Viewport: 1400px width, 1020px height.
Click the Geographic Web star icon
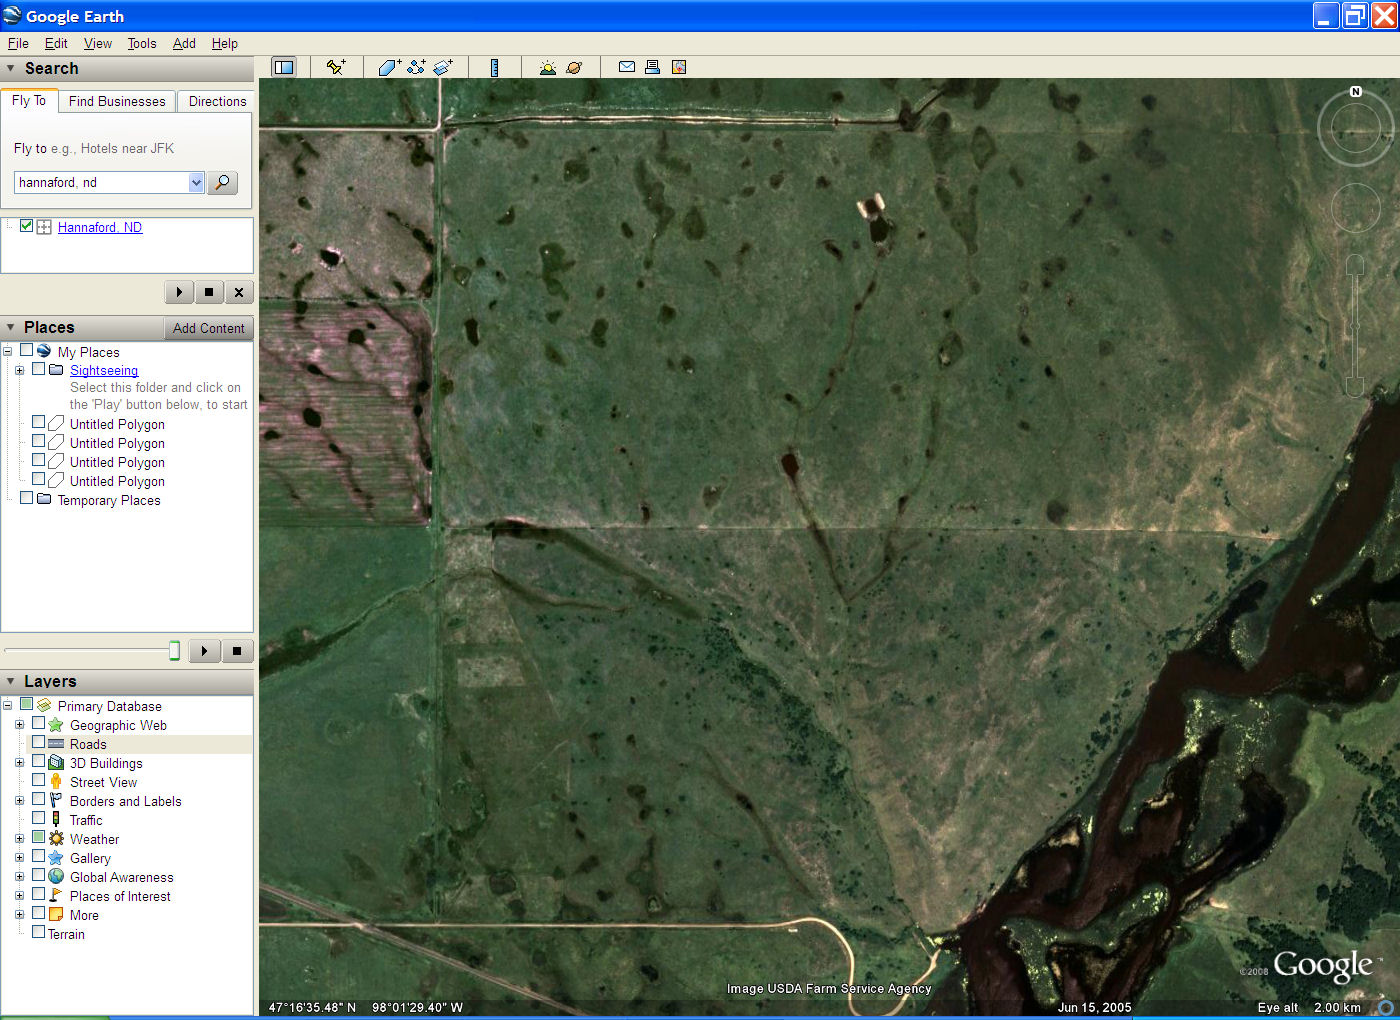point(56,725)
